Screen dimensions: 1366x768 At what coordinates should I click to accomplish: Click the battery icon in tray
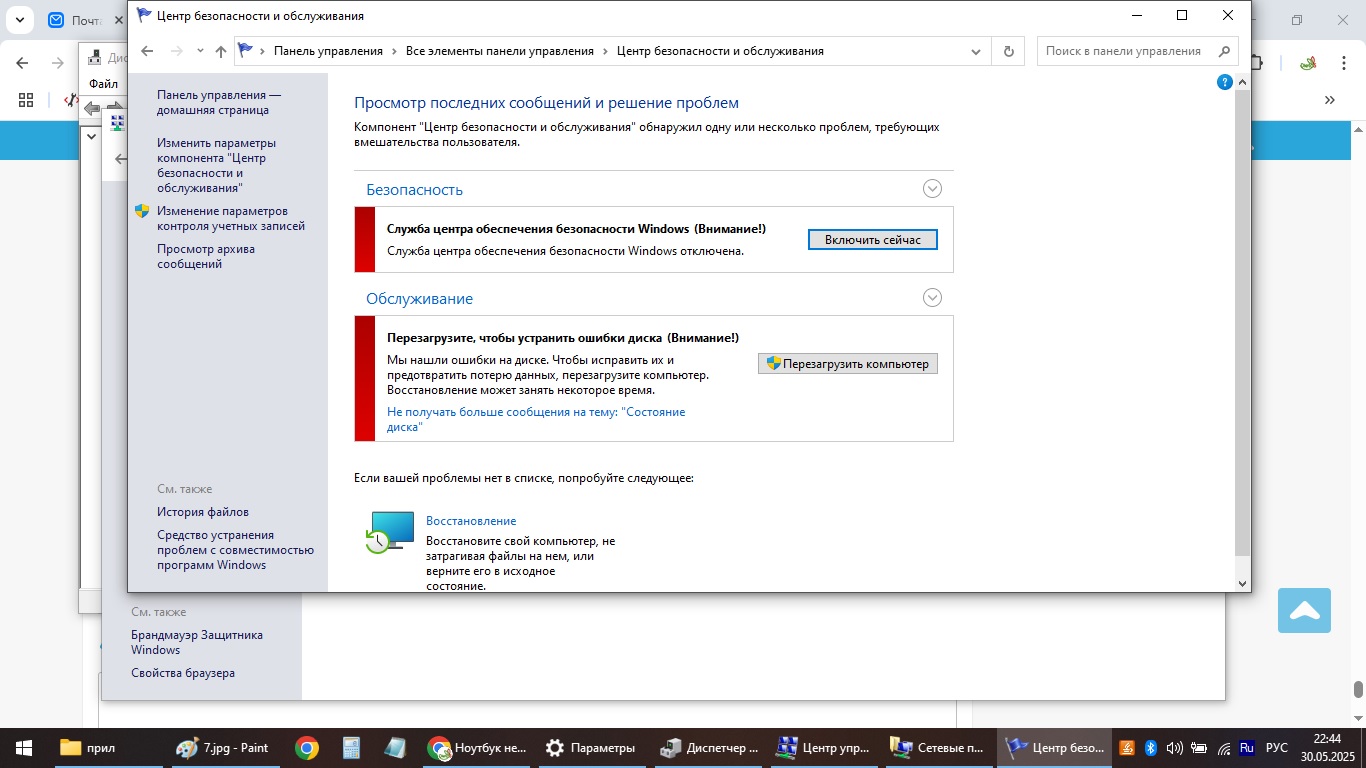(1199, 748)
